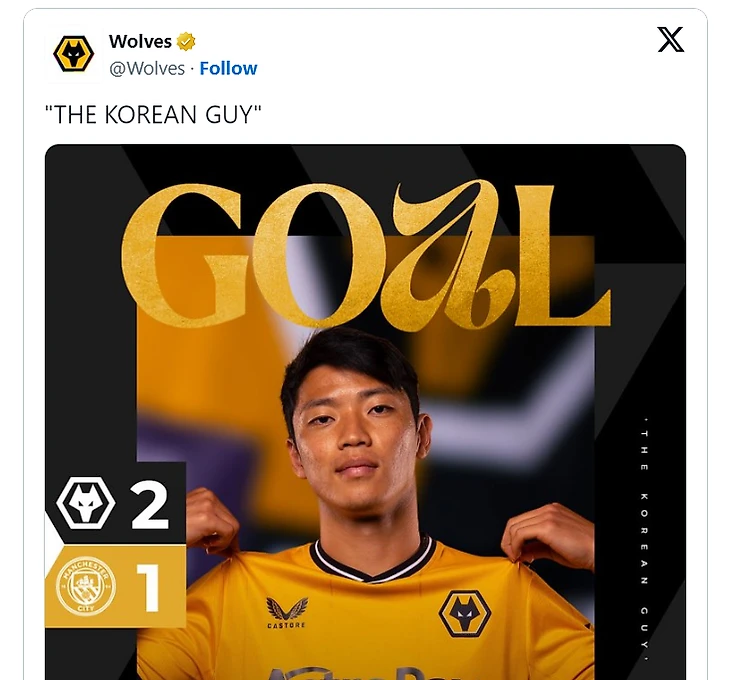Viewport: 730px width, 680px height.
Task: Open the X logo link
Action: tap(670, 40)
